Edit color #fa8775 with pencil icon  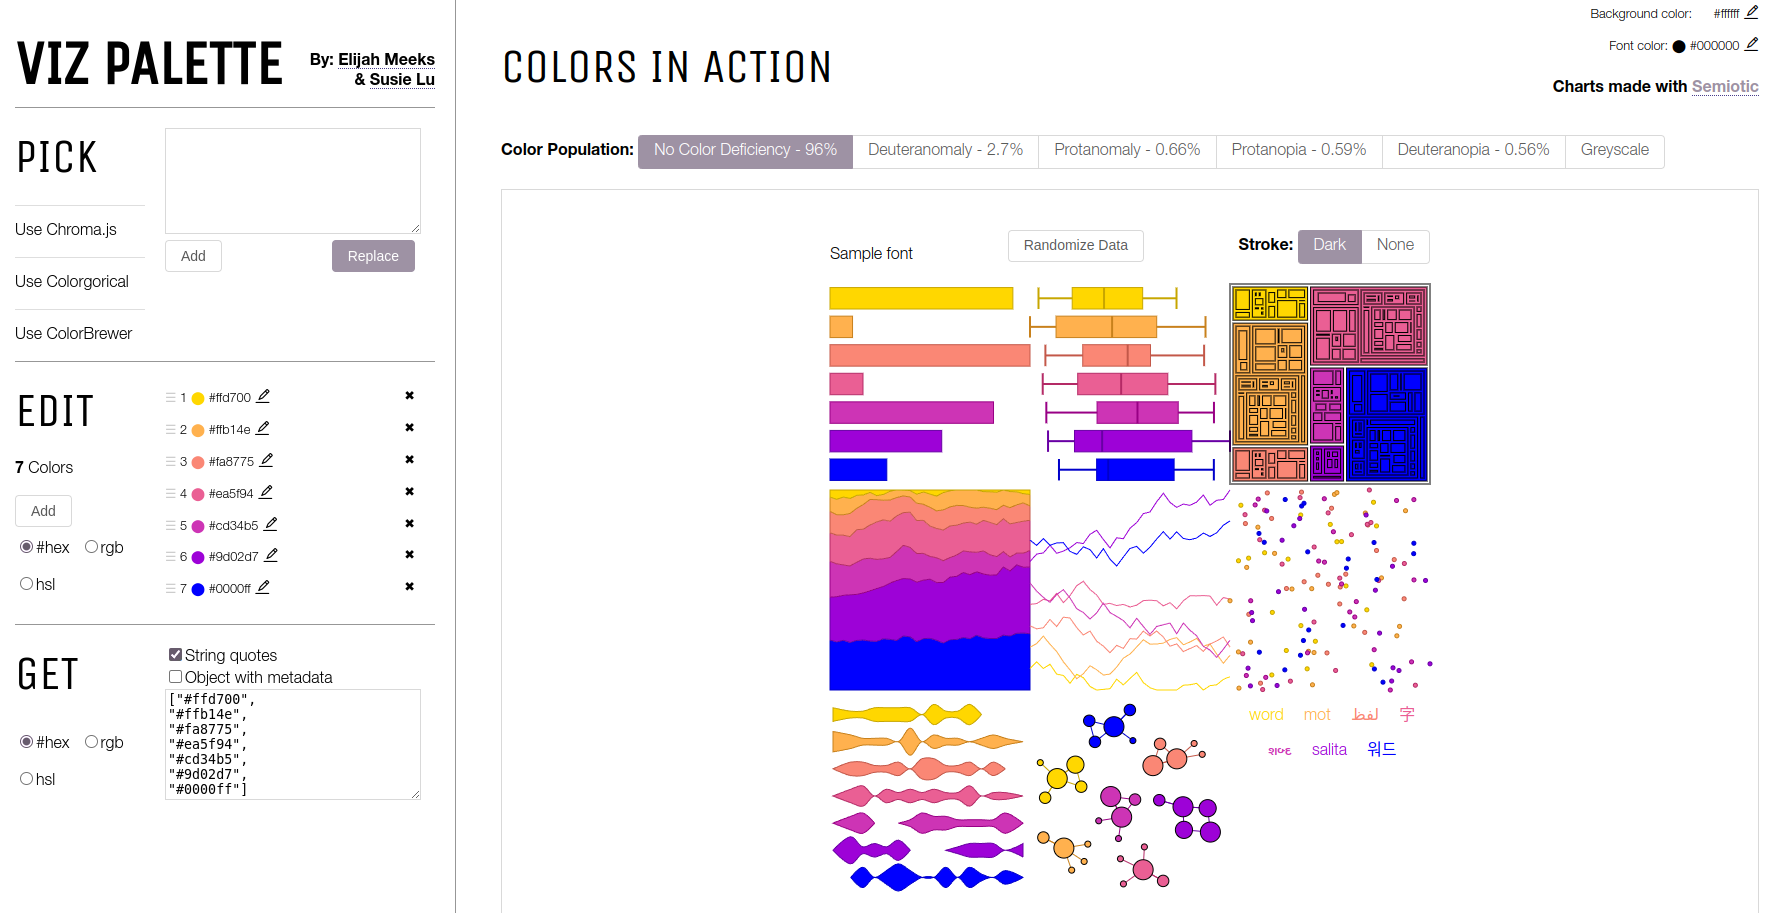click(266, 460)
